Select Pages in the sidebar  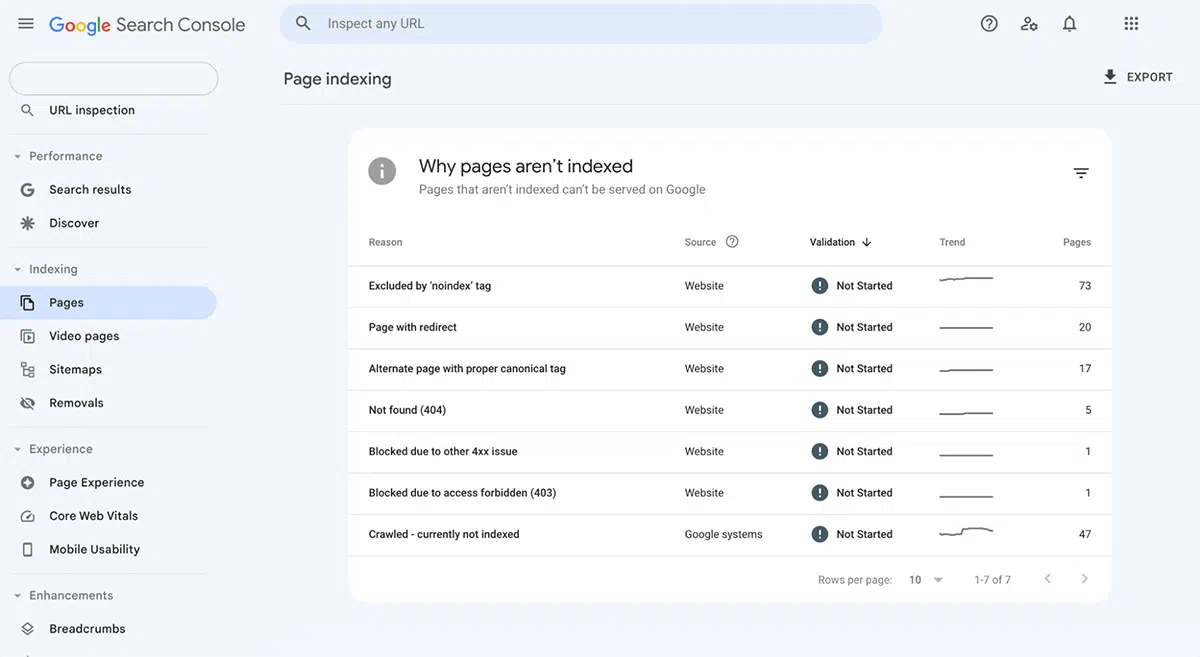pyautogui.click(x=108, y=303)
